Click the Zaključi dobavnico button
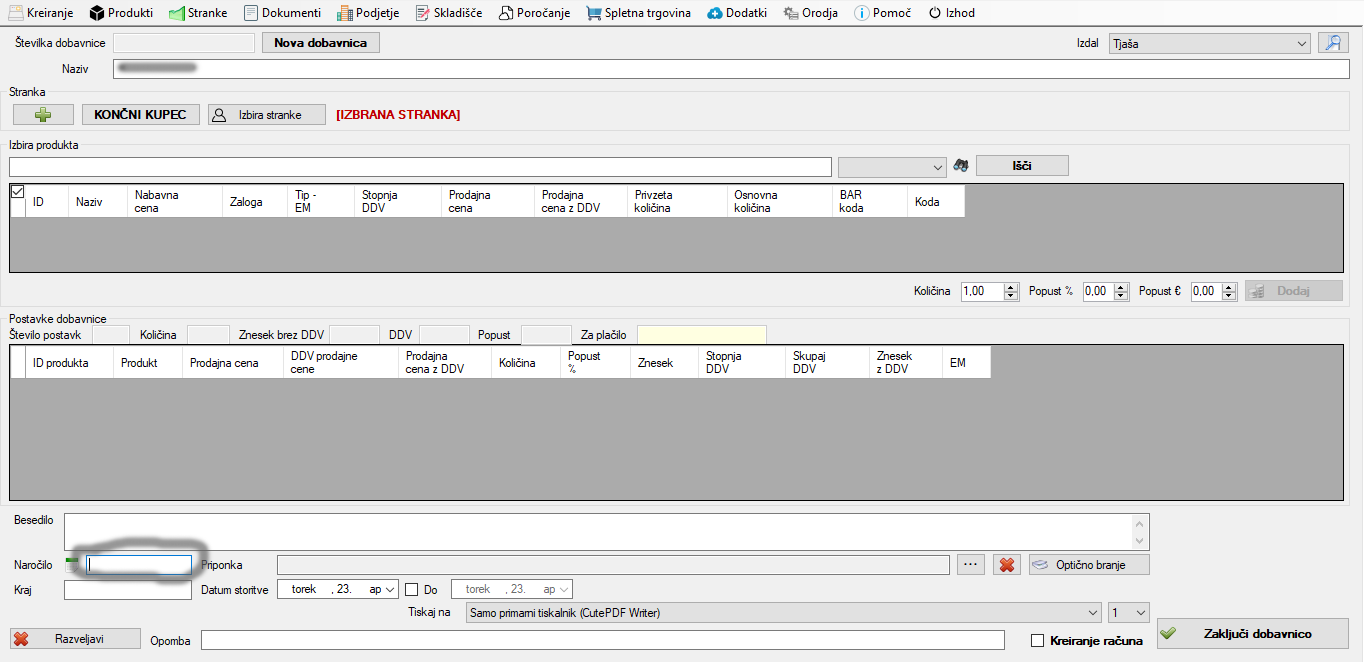 pos(1251,634)
